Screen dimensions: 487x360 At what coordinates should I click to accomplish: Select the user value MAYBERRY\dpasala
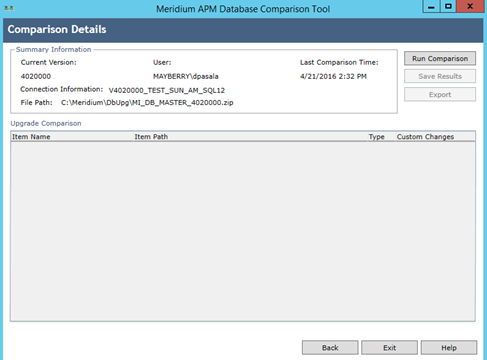[x=186, y=76]
